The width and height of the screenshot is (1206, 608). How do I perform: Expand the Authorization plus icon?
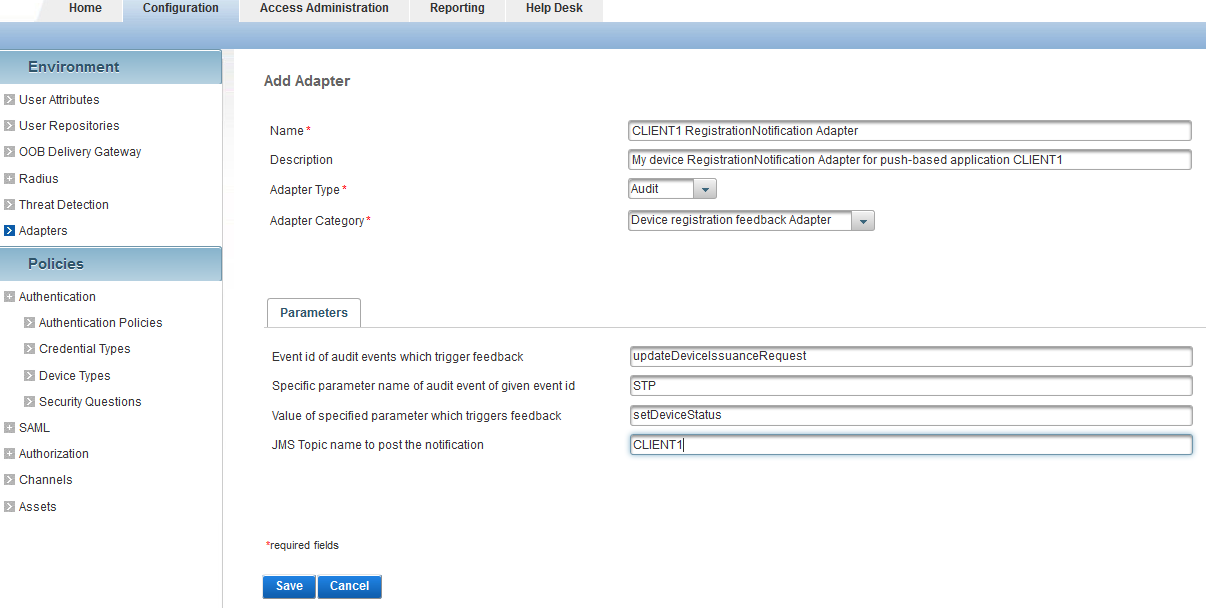9,454
